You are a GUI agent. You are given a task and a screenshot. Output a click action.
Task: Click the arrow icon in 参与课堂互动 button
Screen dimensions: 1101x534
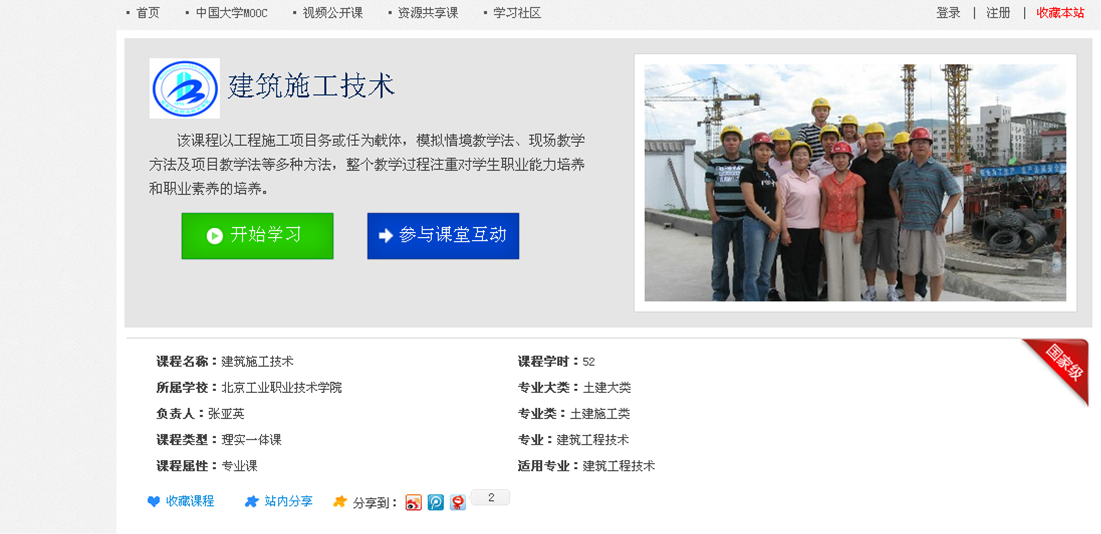coord(385,236)
